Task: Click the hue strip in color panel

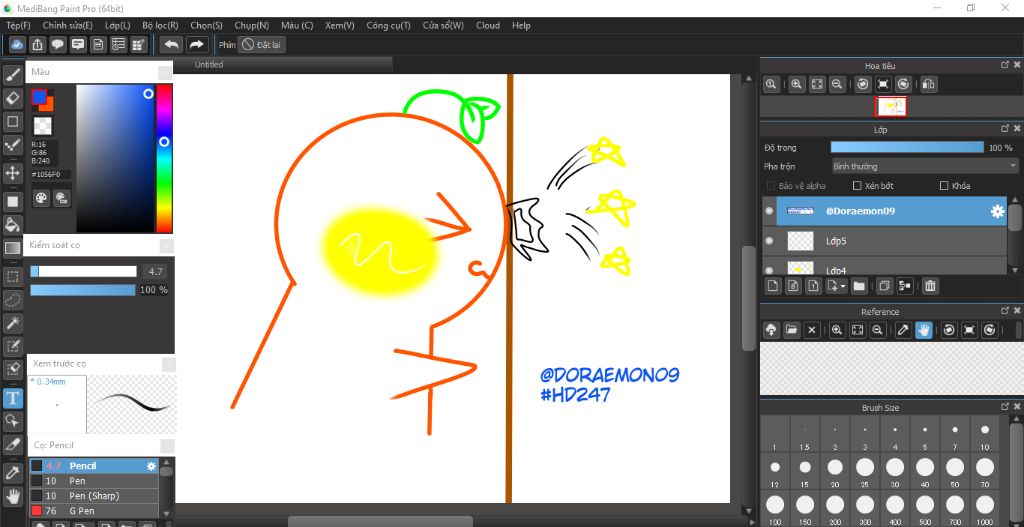Action: [x=164, y=157]
